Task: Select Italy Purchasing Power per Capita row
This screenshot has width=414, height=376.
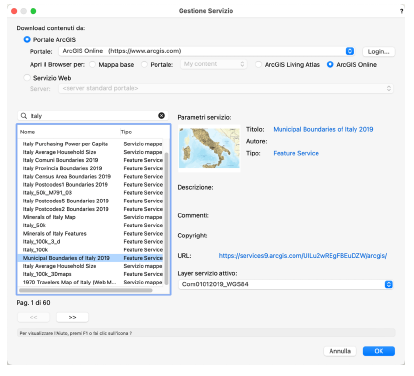Action: click(x=91, y=144)
